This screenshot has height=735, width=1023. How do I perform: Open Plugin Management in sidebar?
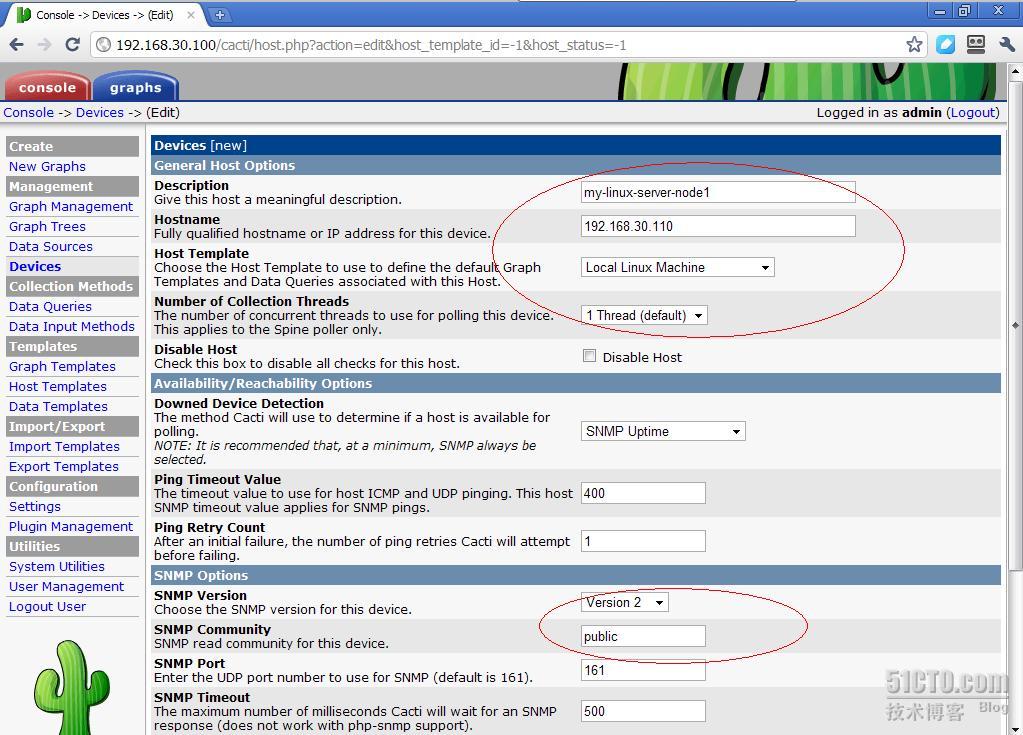[70, 526]
